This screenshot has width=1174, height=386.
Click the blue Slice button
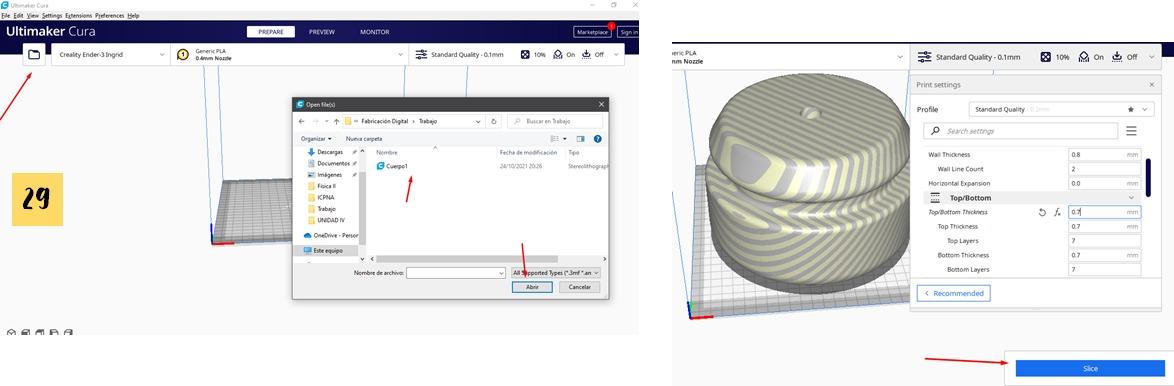pos(1090,369)
